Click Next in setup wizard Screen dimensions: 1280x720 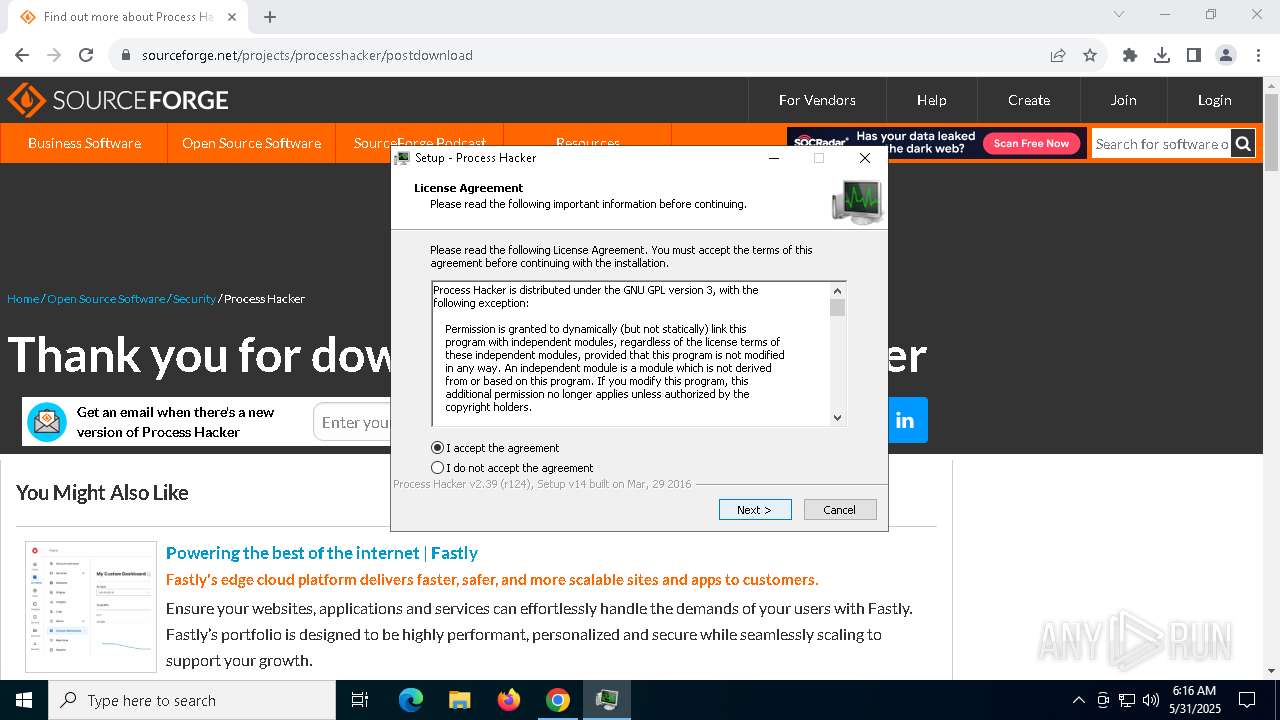point(755,510)
